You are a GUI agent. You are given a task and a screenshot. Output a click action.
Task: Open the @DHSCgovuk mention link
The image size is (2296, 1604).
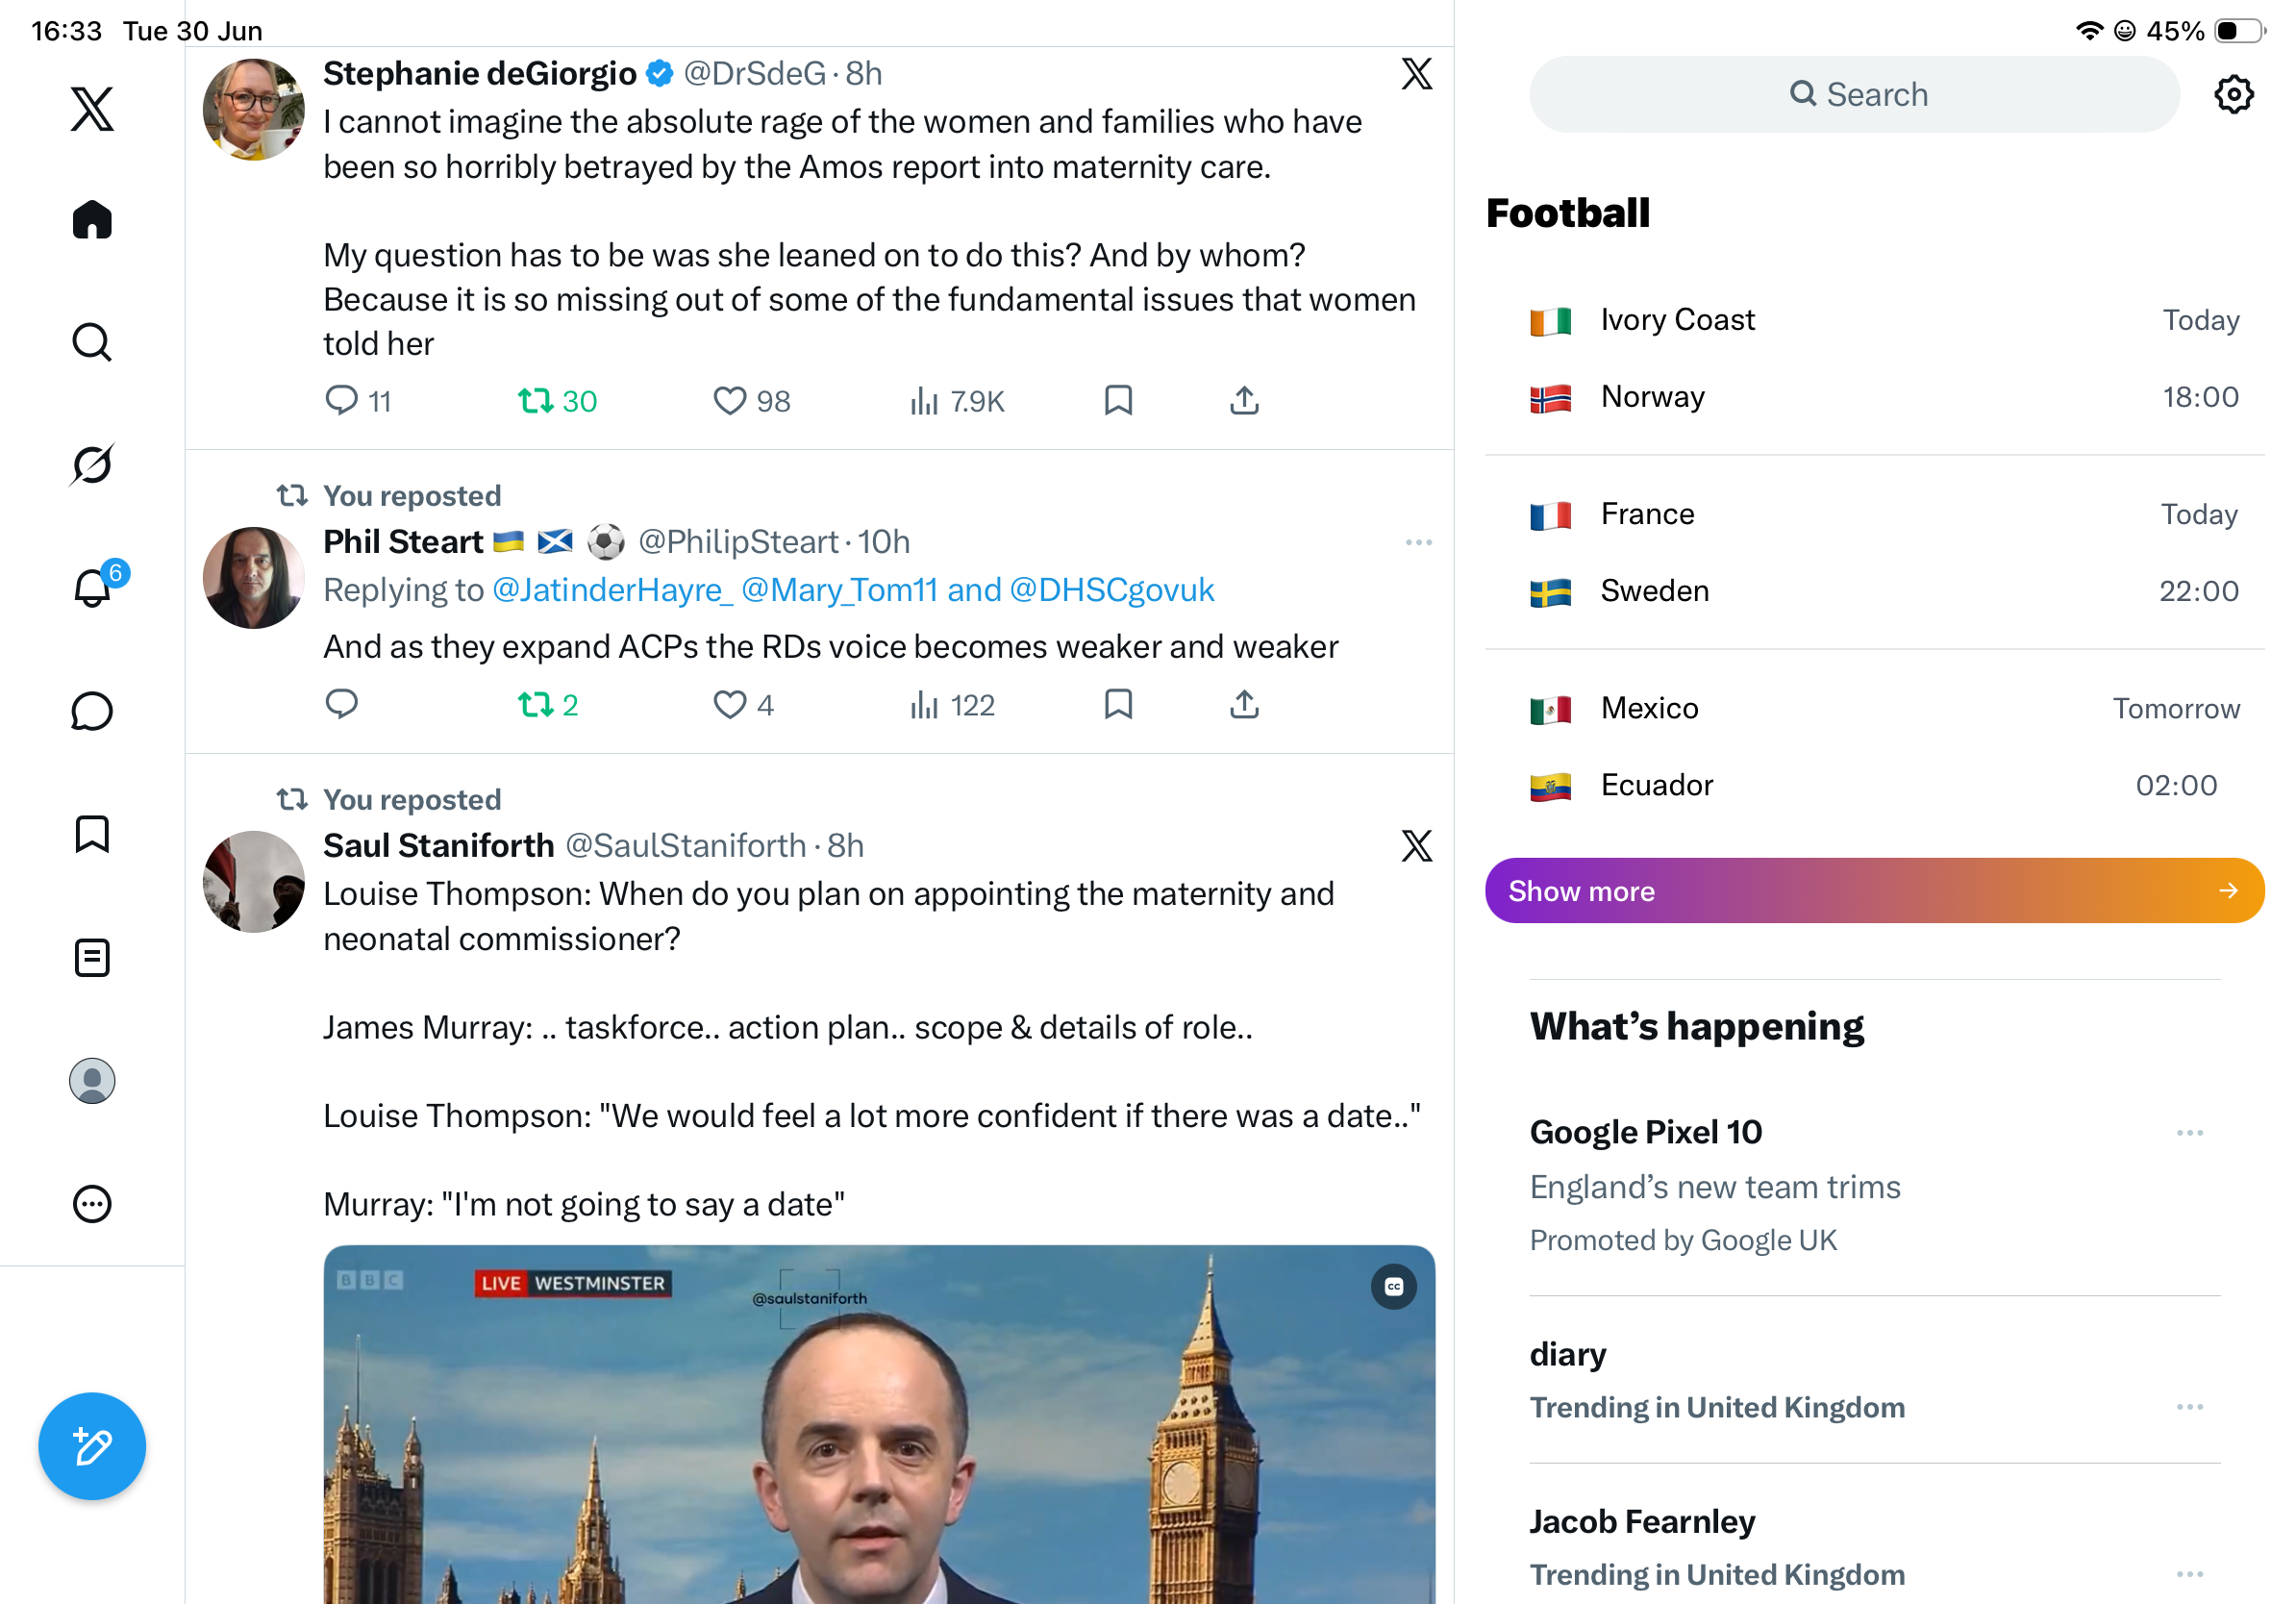pyautogui.click(x=1111, y=590)
